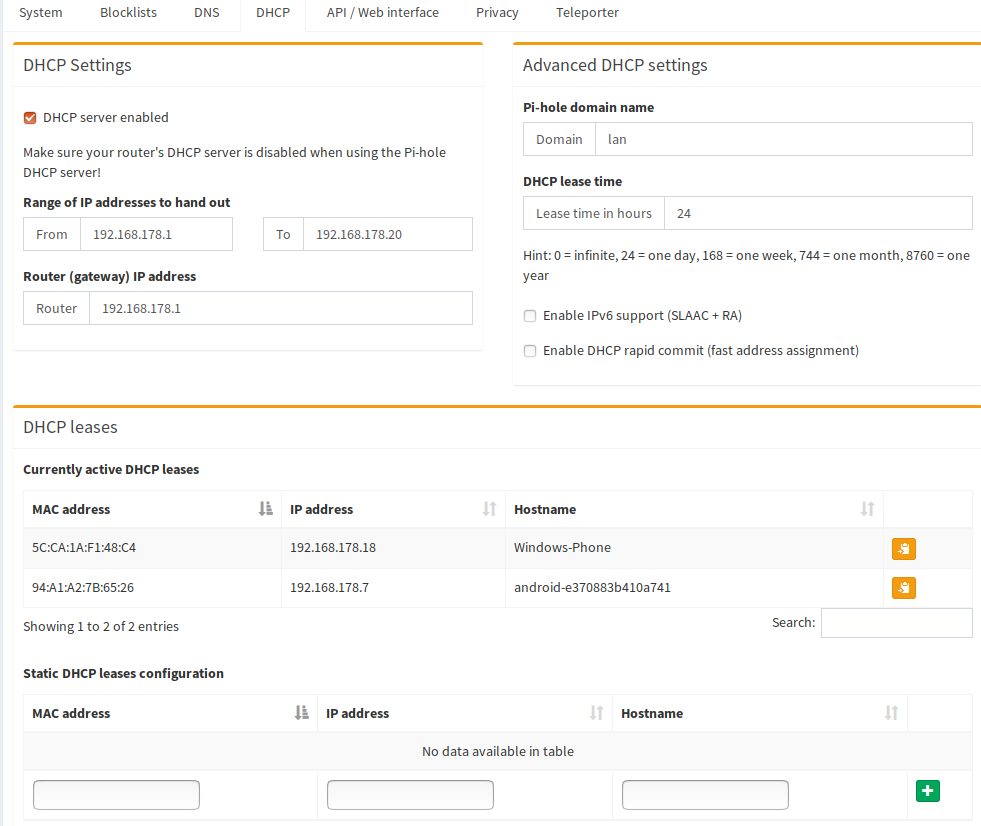This screenshot has width=981, height=826.
Task: Click the lease Search input box
Action: tap(896, 623)
